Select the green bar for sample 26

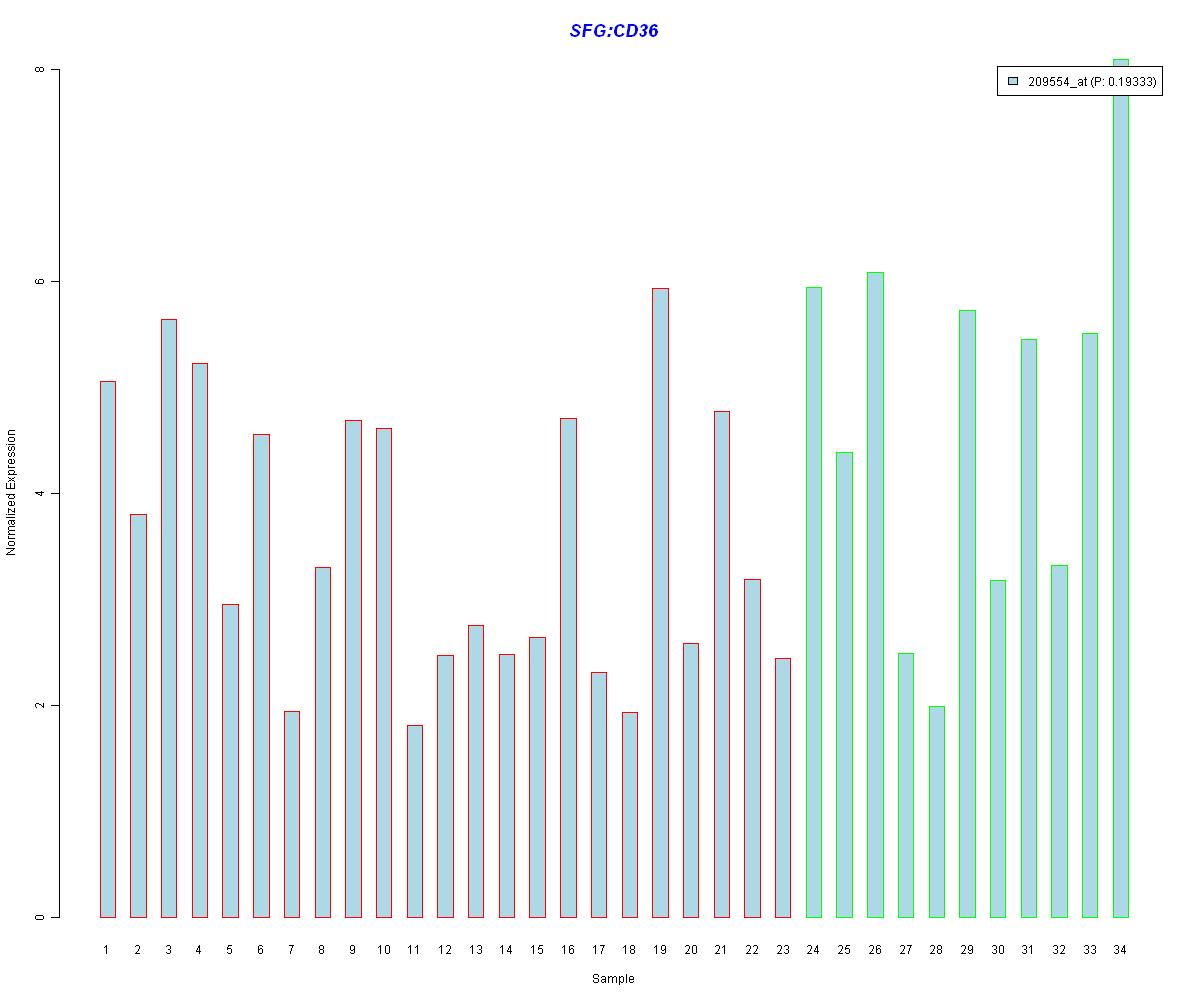[875, 594]
